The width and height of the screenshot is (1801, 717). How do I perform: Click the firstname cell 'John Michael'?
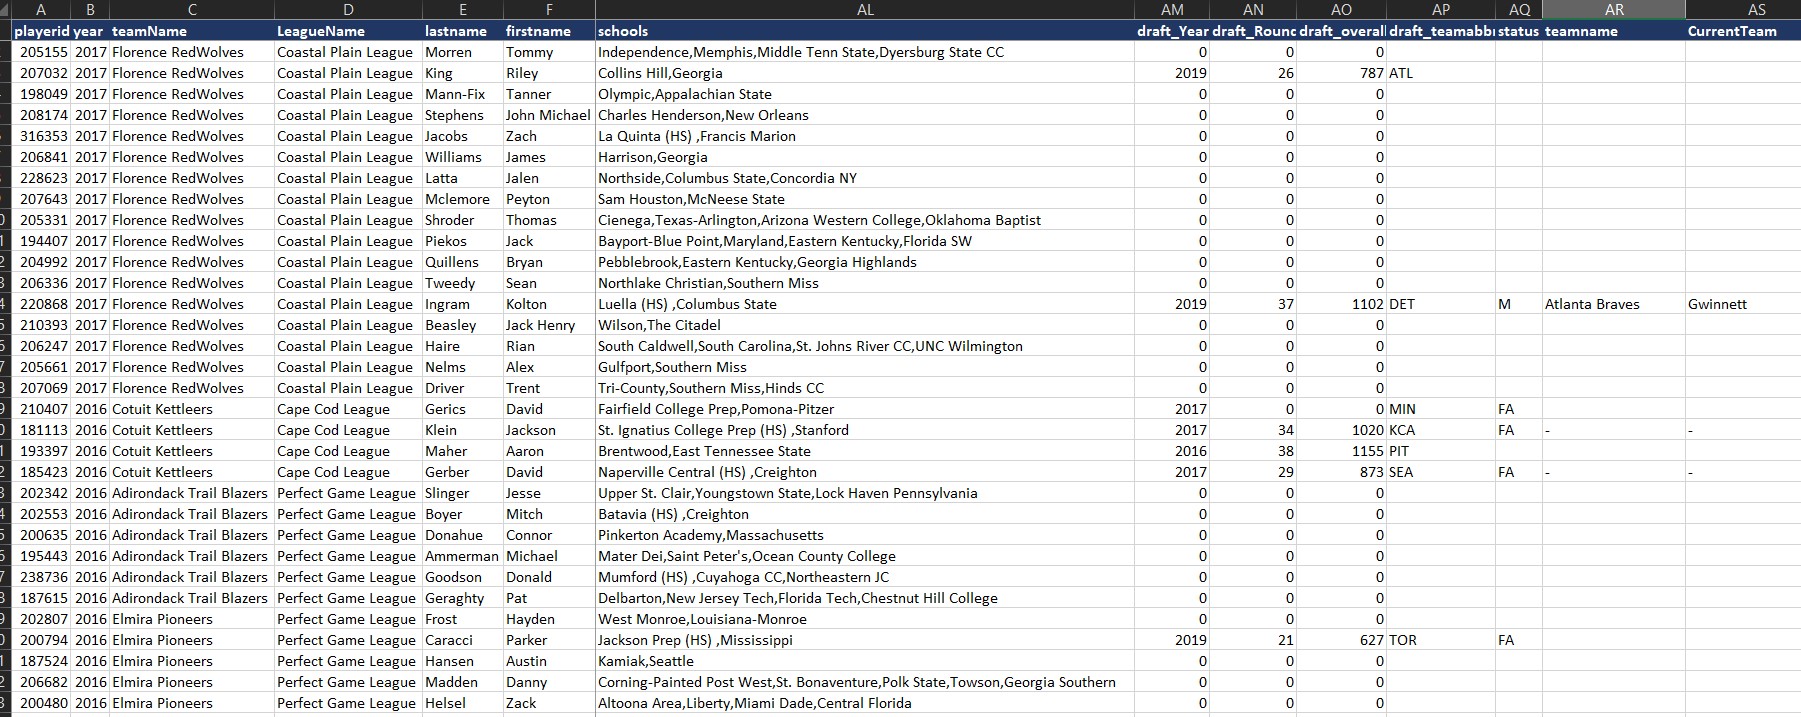pyautogui.click(x=547, y=115)
